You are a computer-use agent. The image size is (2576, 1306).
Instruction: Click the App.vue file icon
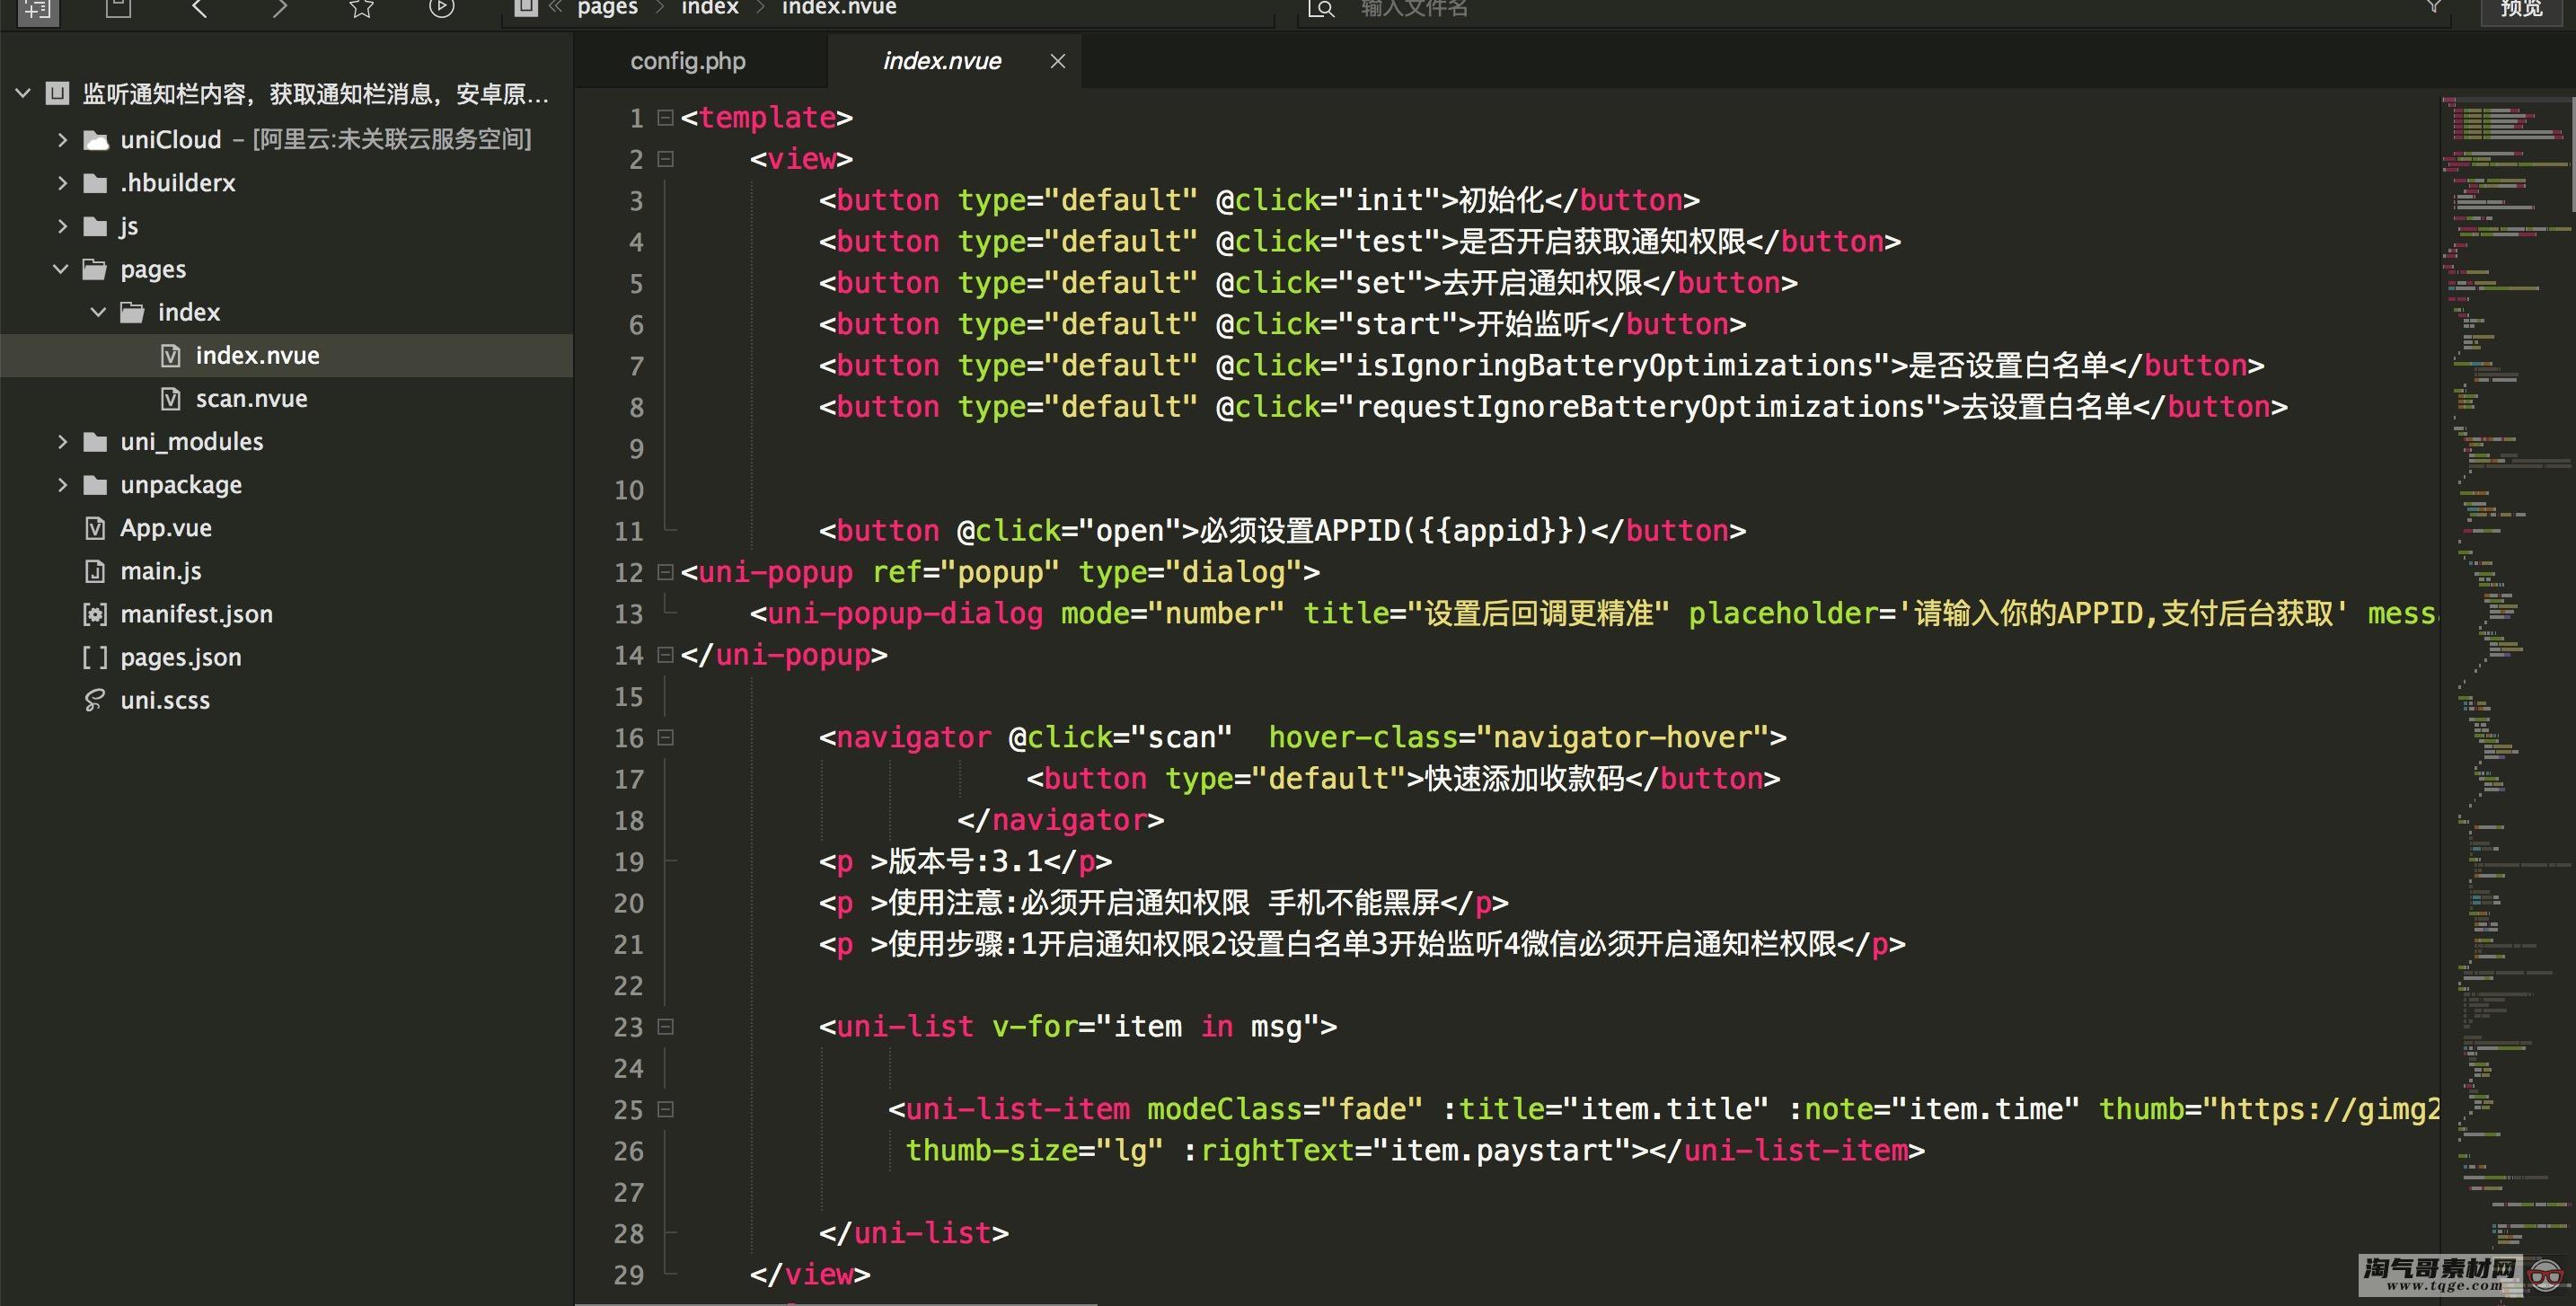[x=95, y=528]
